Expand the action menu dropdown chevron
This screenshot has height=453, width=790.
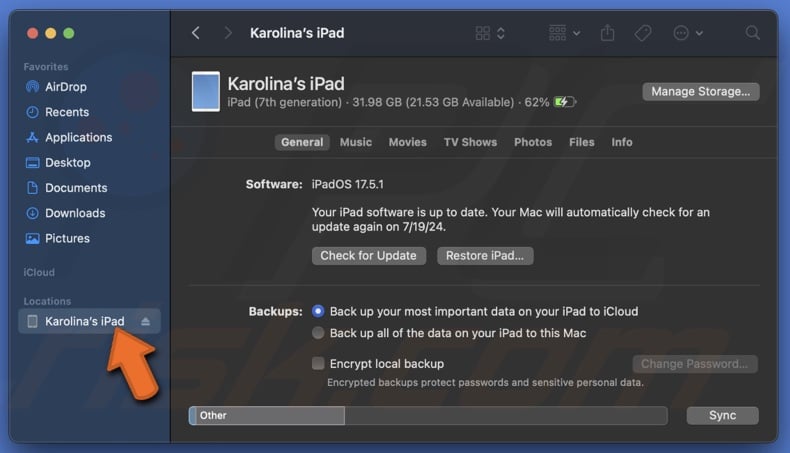click(x=699, y=33)
